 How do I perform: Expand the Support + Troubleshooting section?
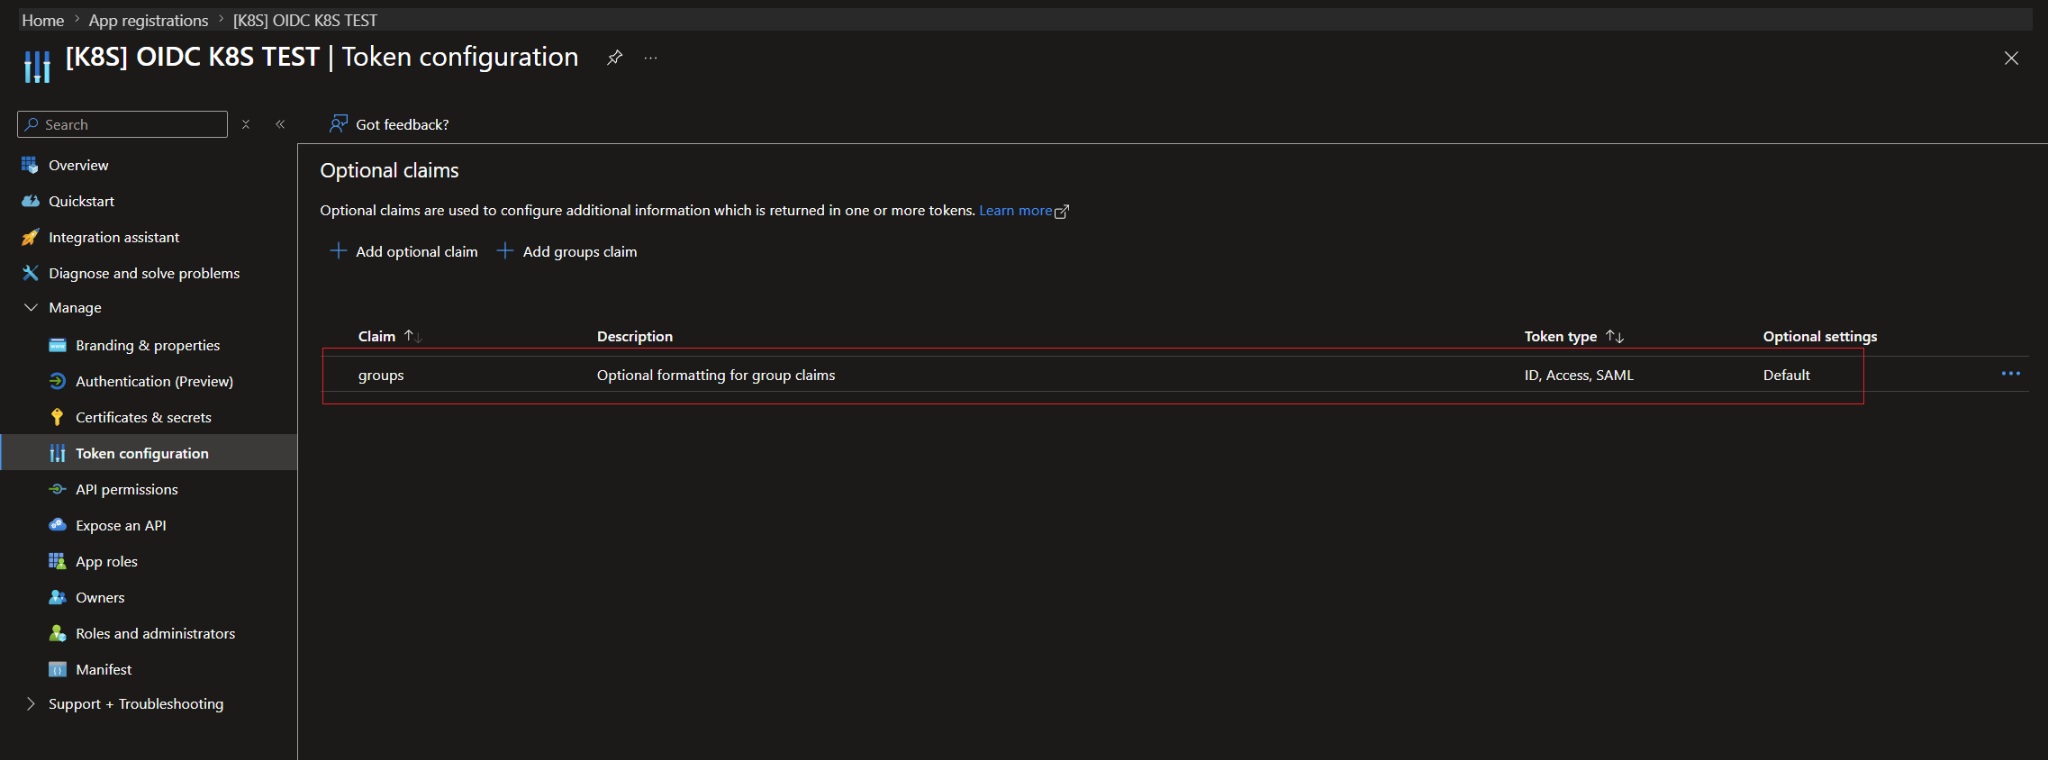(x=31, y=704)
